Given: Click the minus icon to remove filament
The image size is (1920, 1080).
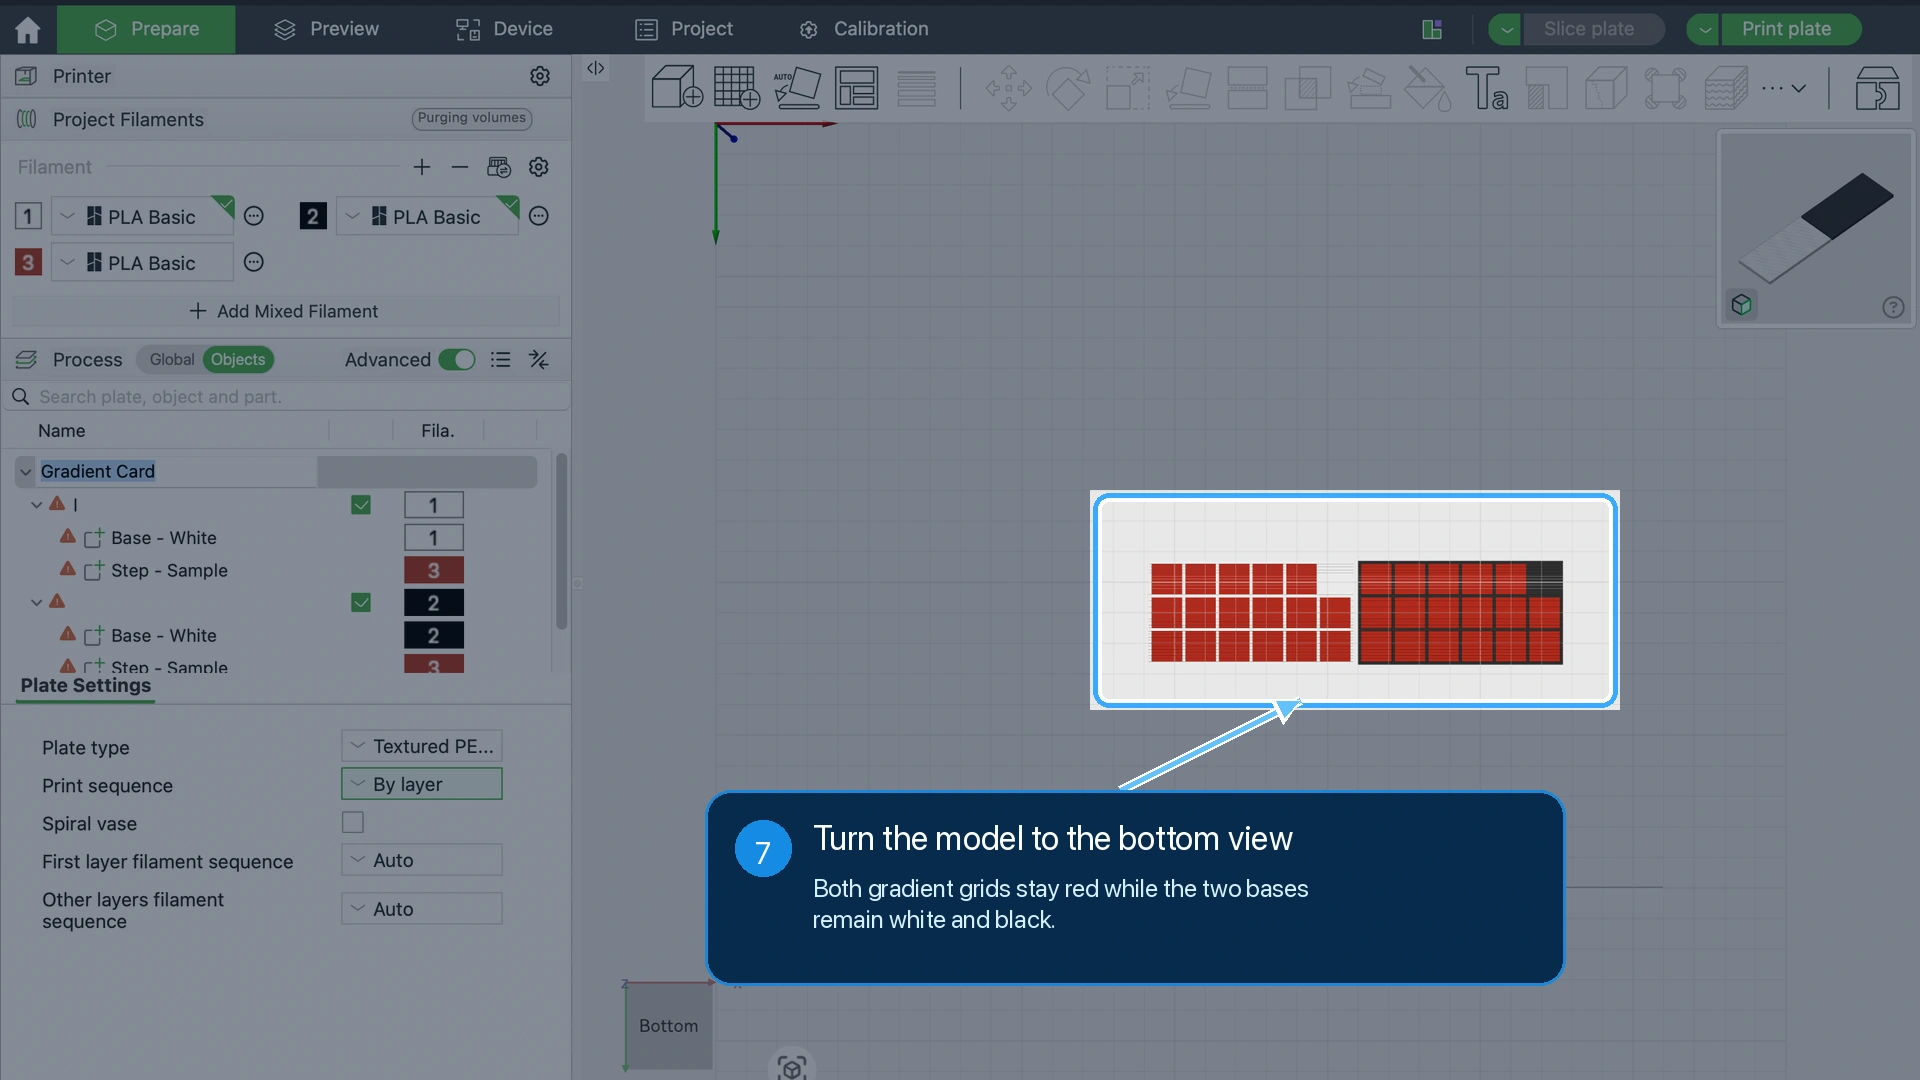Looking at the screenshot, I should click(x=460, y=167).
